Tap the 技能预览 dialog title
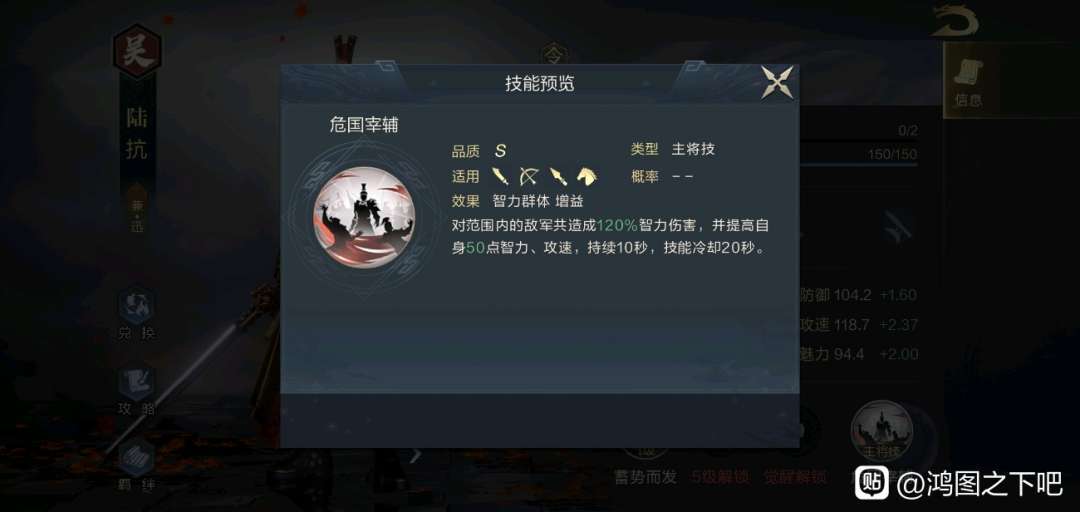Image resolution: width=1080 pixels, height=512 pixels. coord(539,84)
